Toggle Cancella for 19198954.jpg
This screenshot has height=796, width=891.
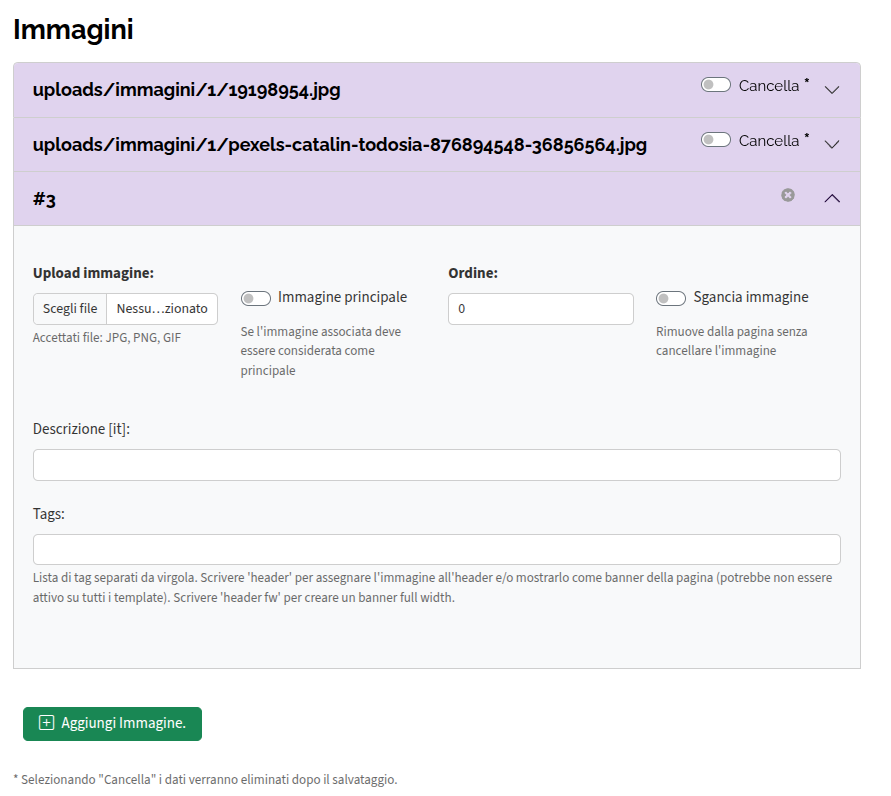tap(715, 85)
